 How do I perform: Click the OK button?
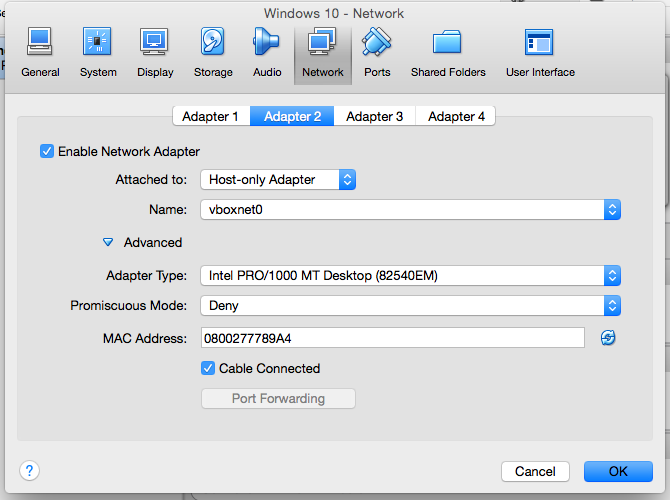(x=618, y=471)
